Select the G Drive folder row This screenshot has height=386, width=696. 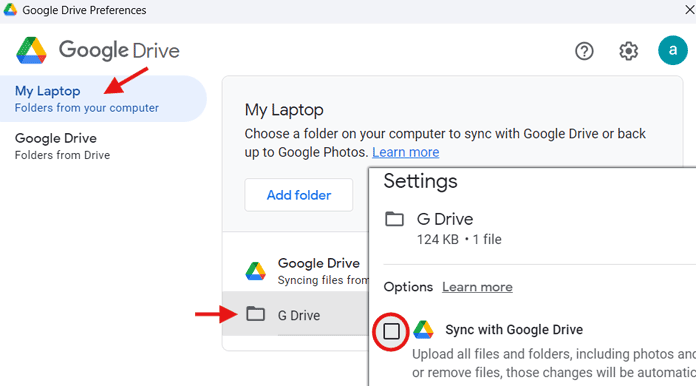[295, 314]
